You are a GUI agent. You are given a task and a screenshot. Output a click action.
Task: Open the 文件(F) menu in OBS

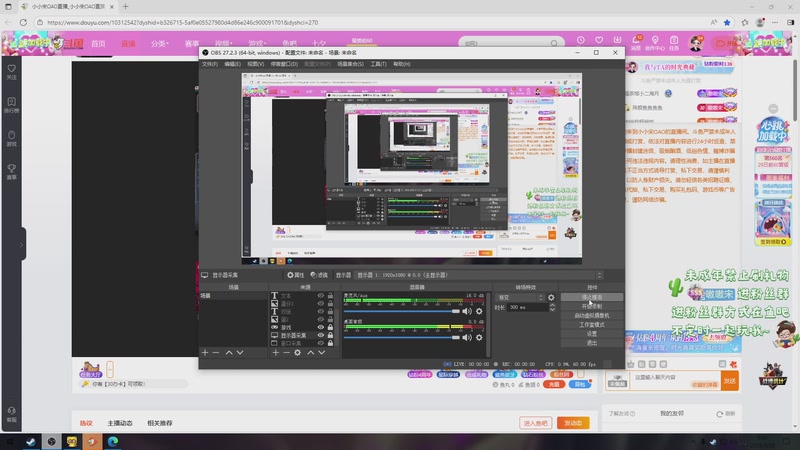point(210,64)
